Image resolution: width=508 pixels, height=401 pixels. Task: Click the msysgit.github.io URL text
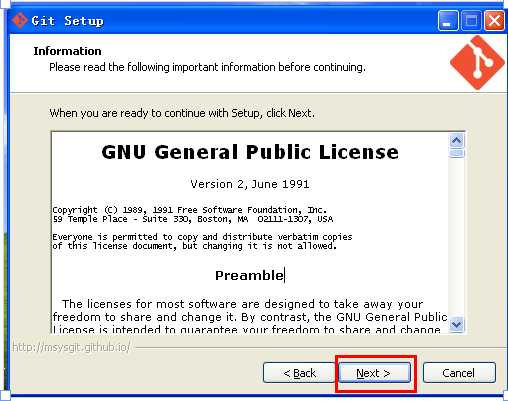(x=71, y=347)
